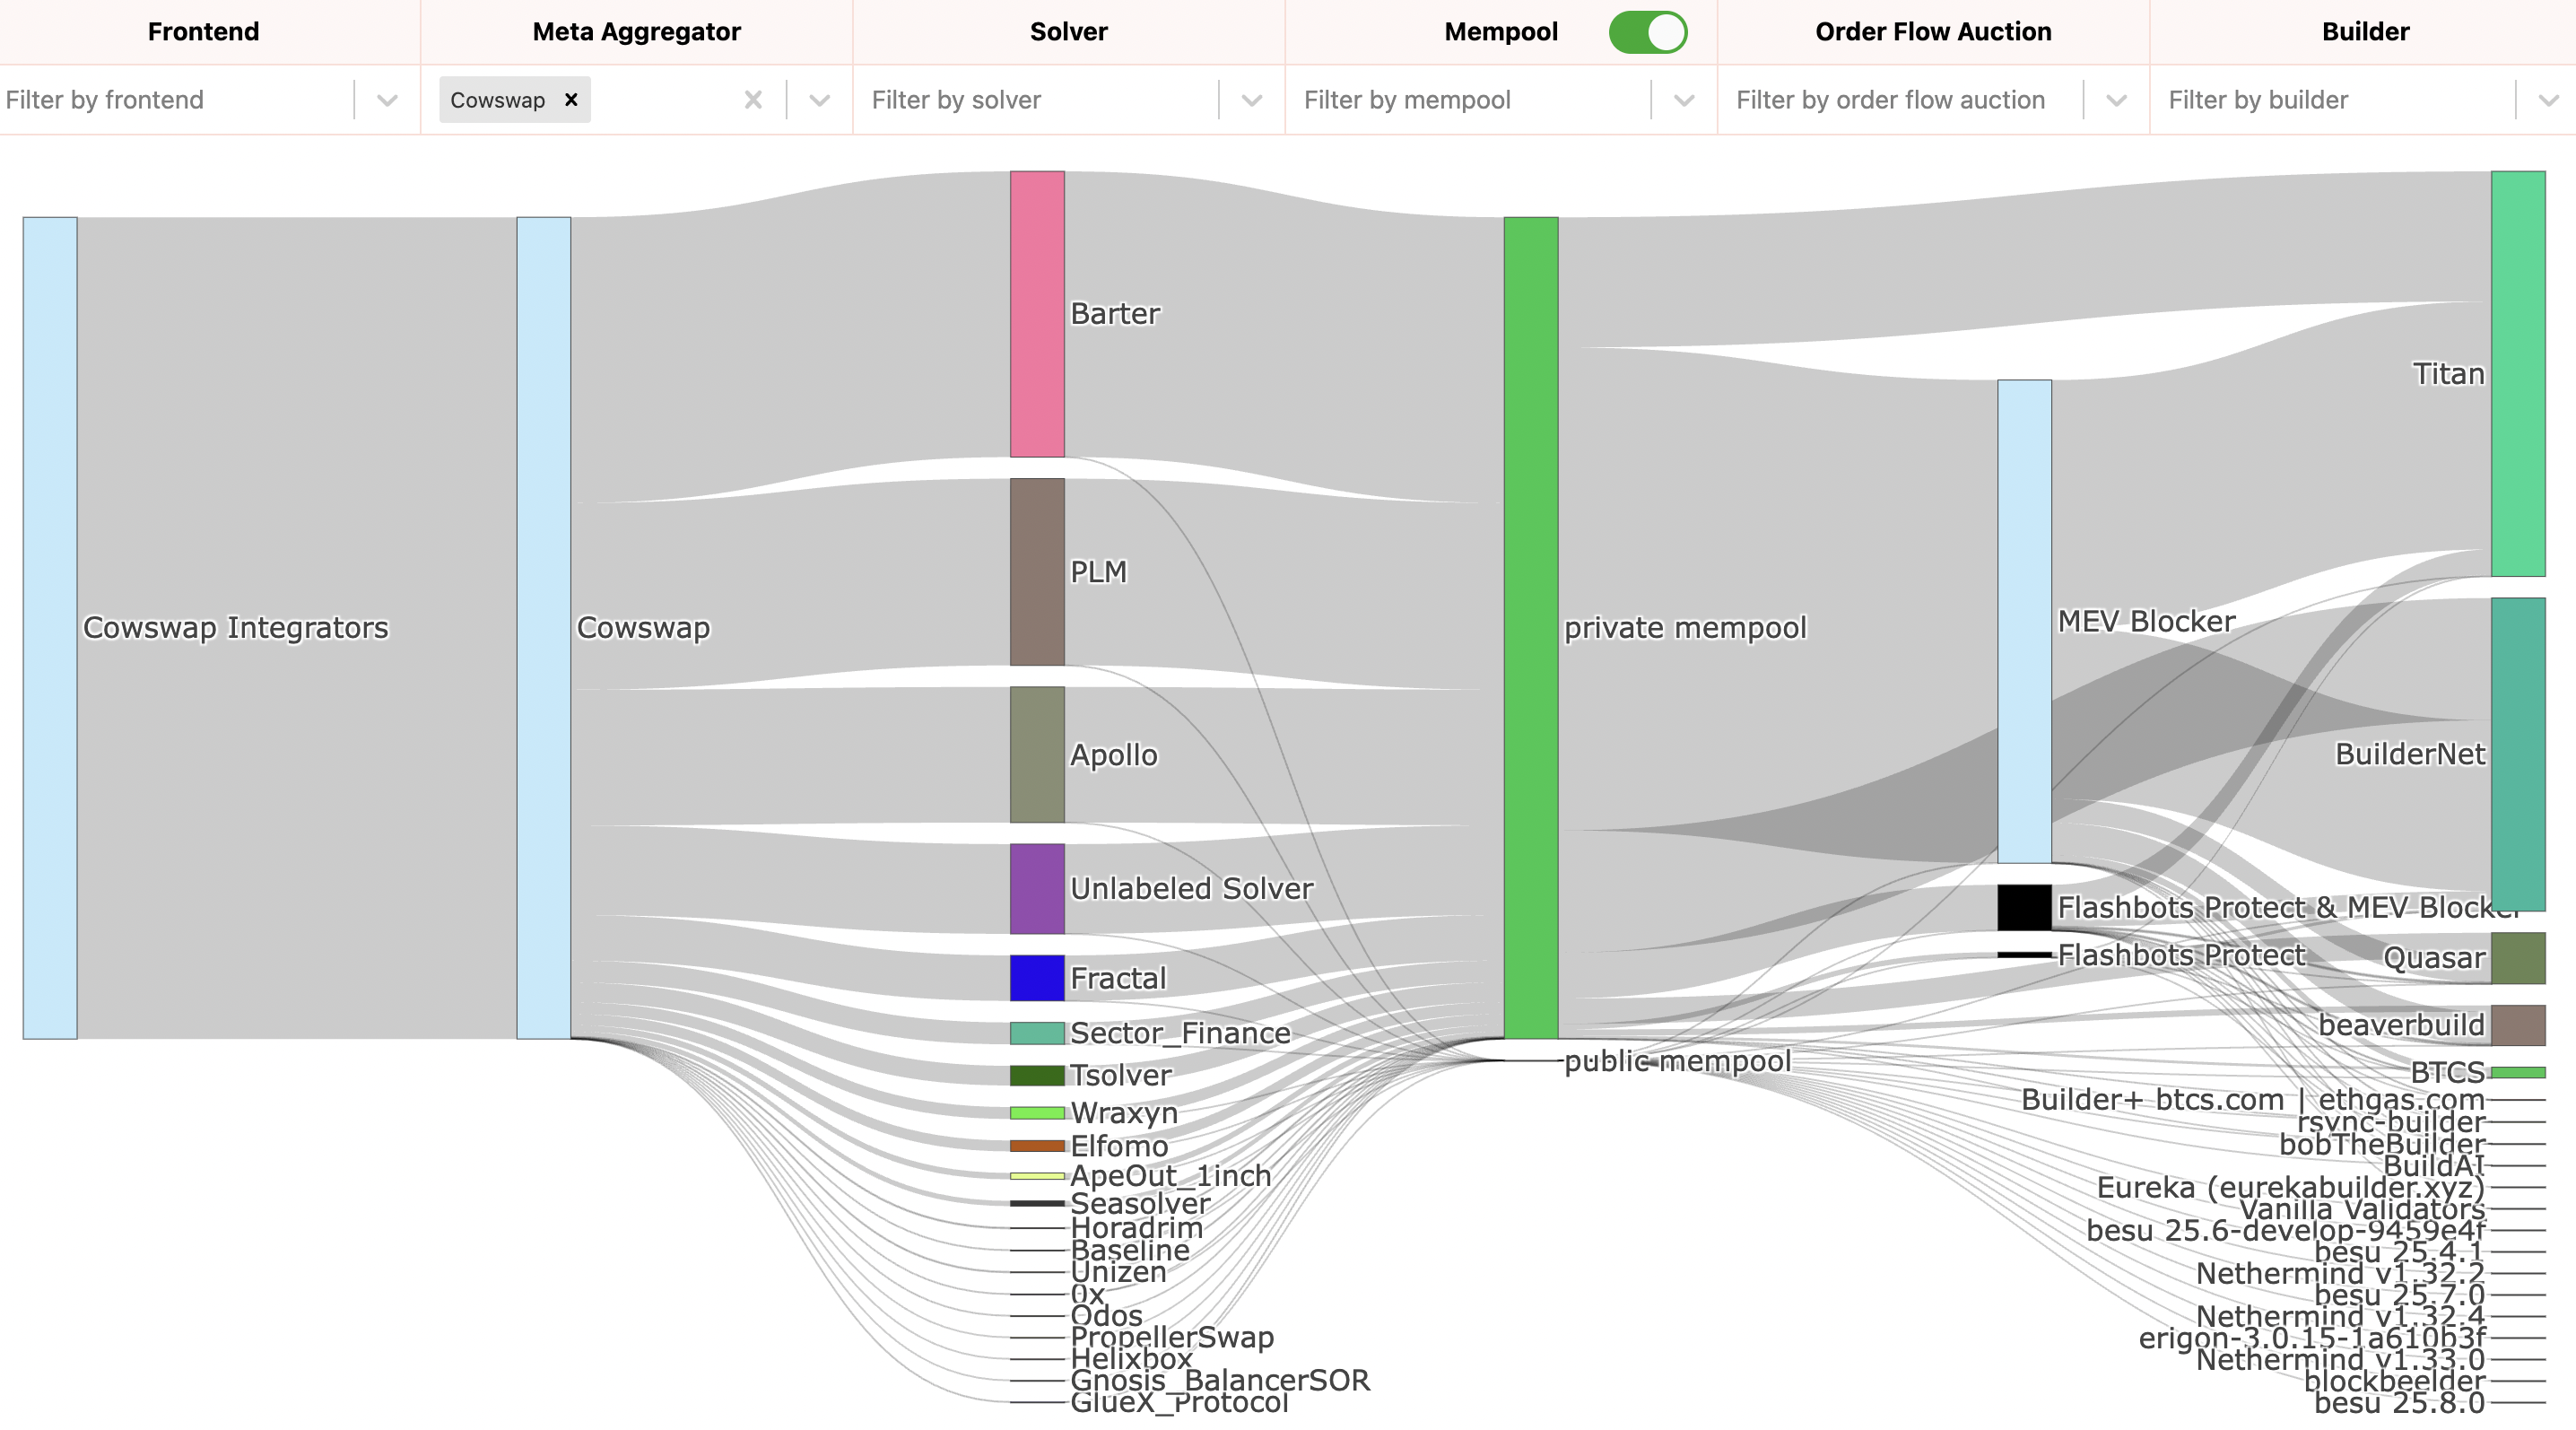Select the pink Barter solver node

[x=1037, y=314]
